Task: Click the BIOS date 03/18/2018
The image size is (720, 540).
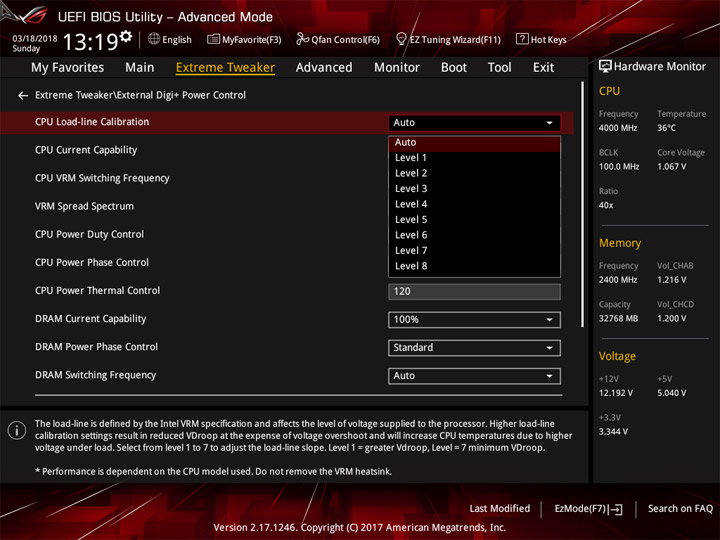Action: 35,39
